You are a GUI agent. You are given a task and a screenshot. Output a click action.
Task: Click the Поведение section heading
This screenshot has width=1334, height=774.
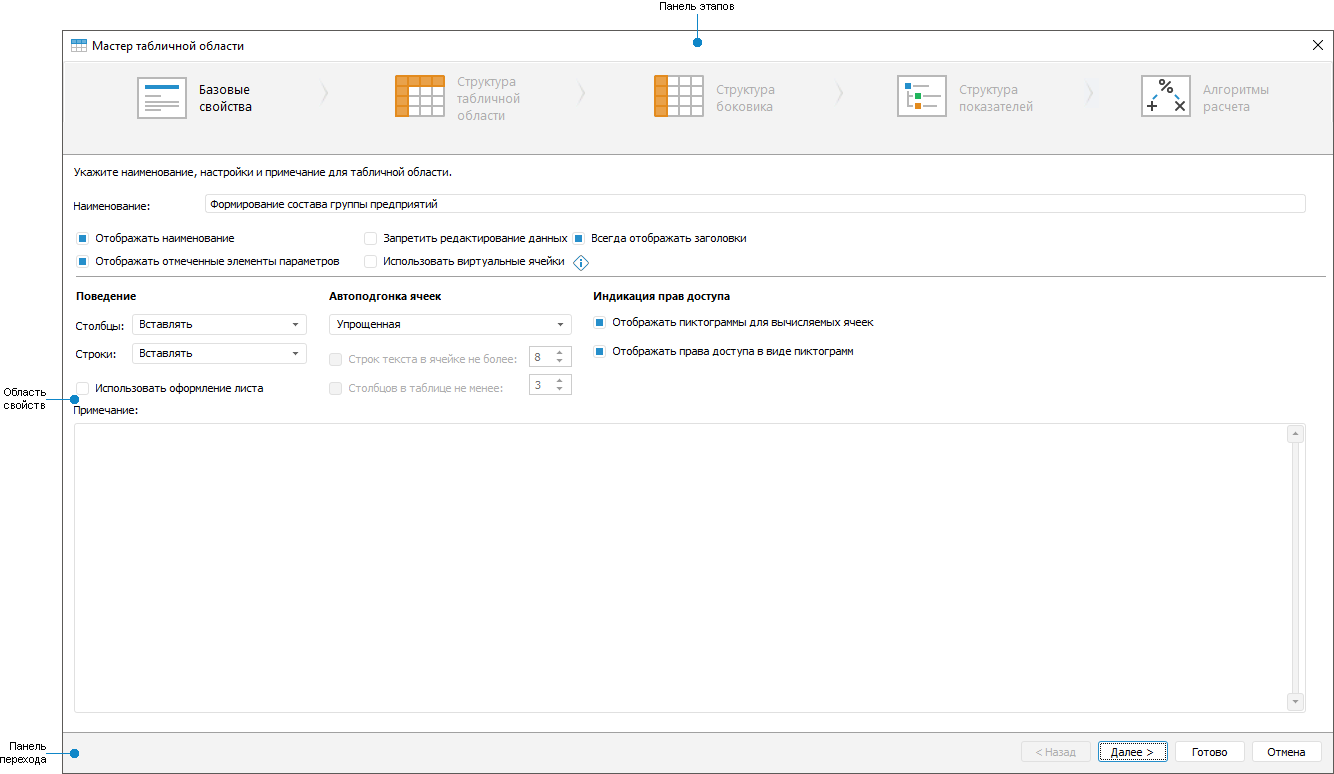coord(106,296)
